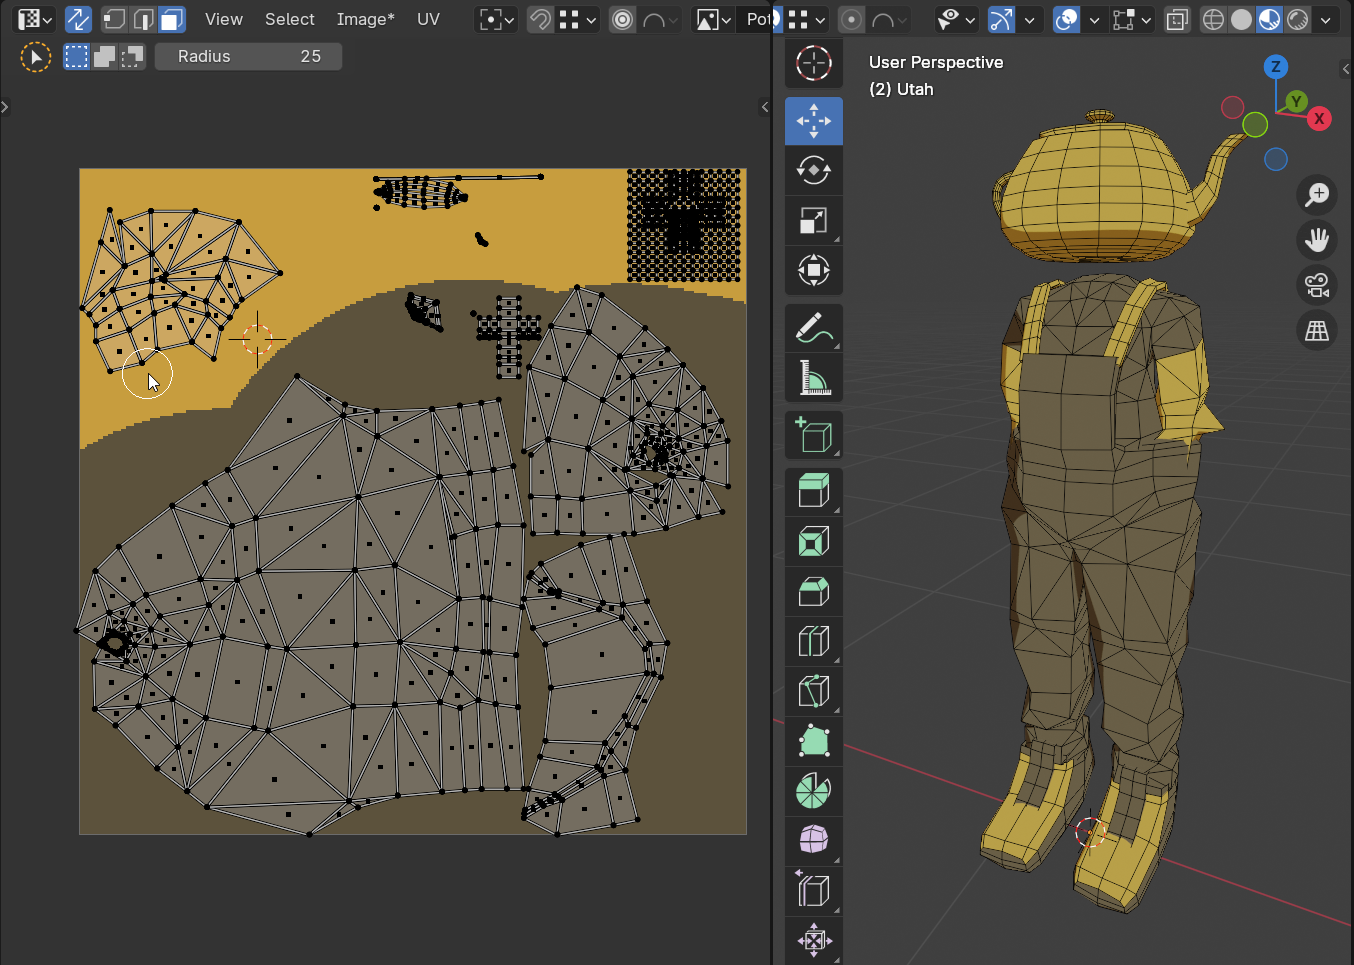Switch to Solid shading
The height and width of the screenshot is (965, 1354).
(x=1241, y=19)
